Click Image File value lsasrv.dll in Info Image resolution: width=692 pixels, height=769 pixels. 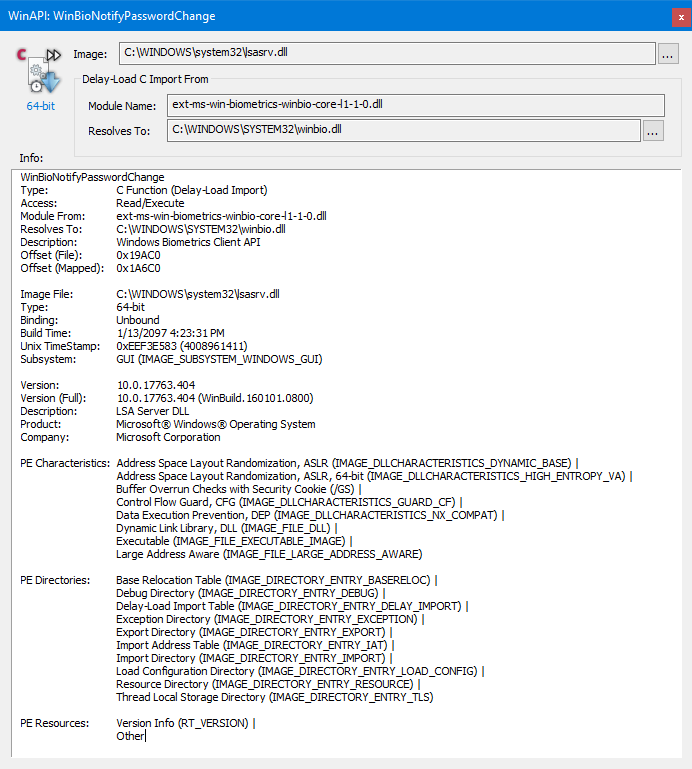click(x=198, y=294)
